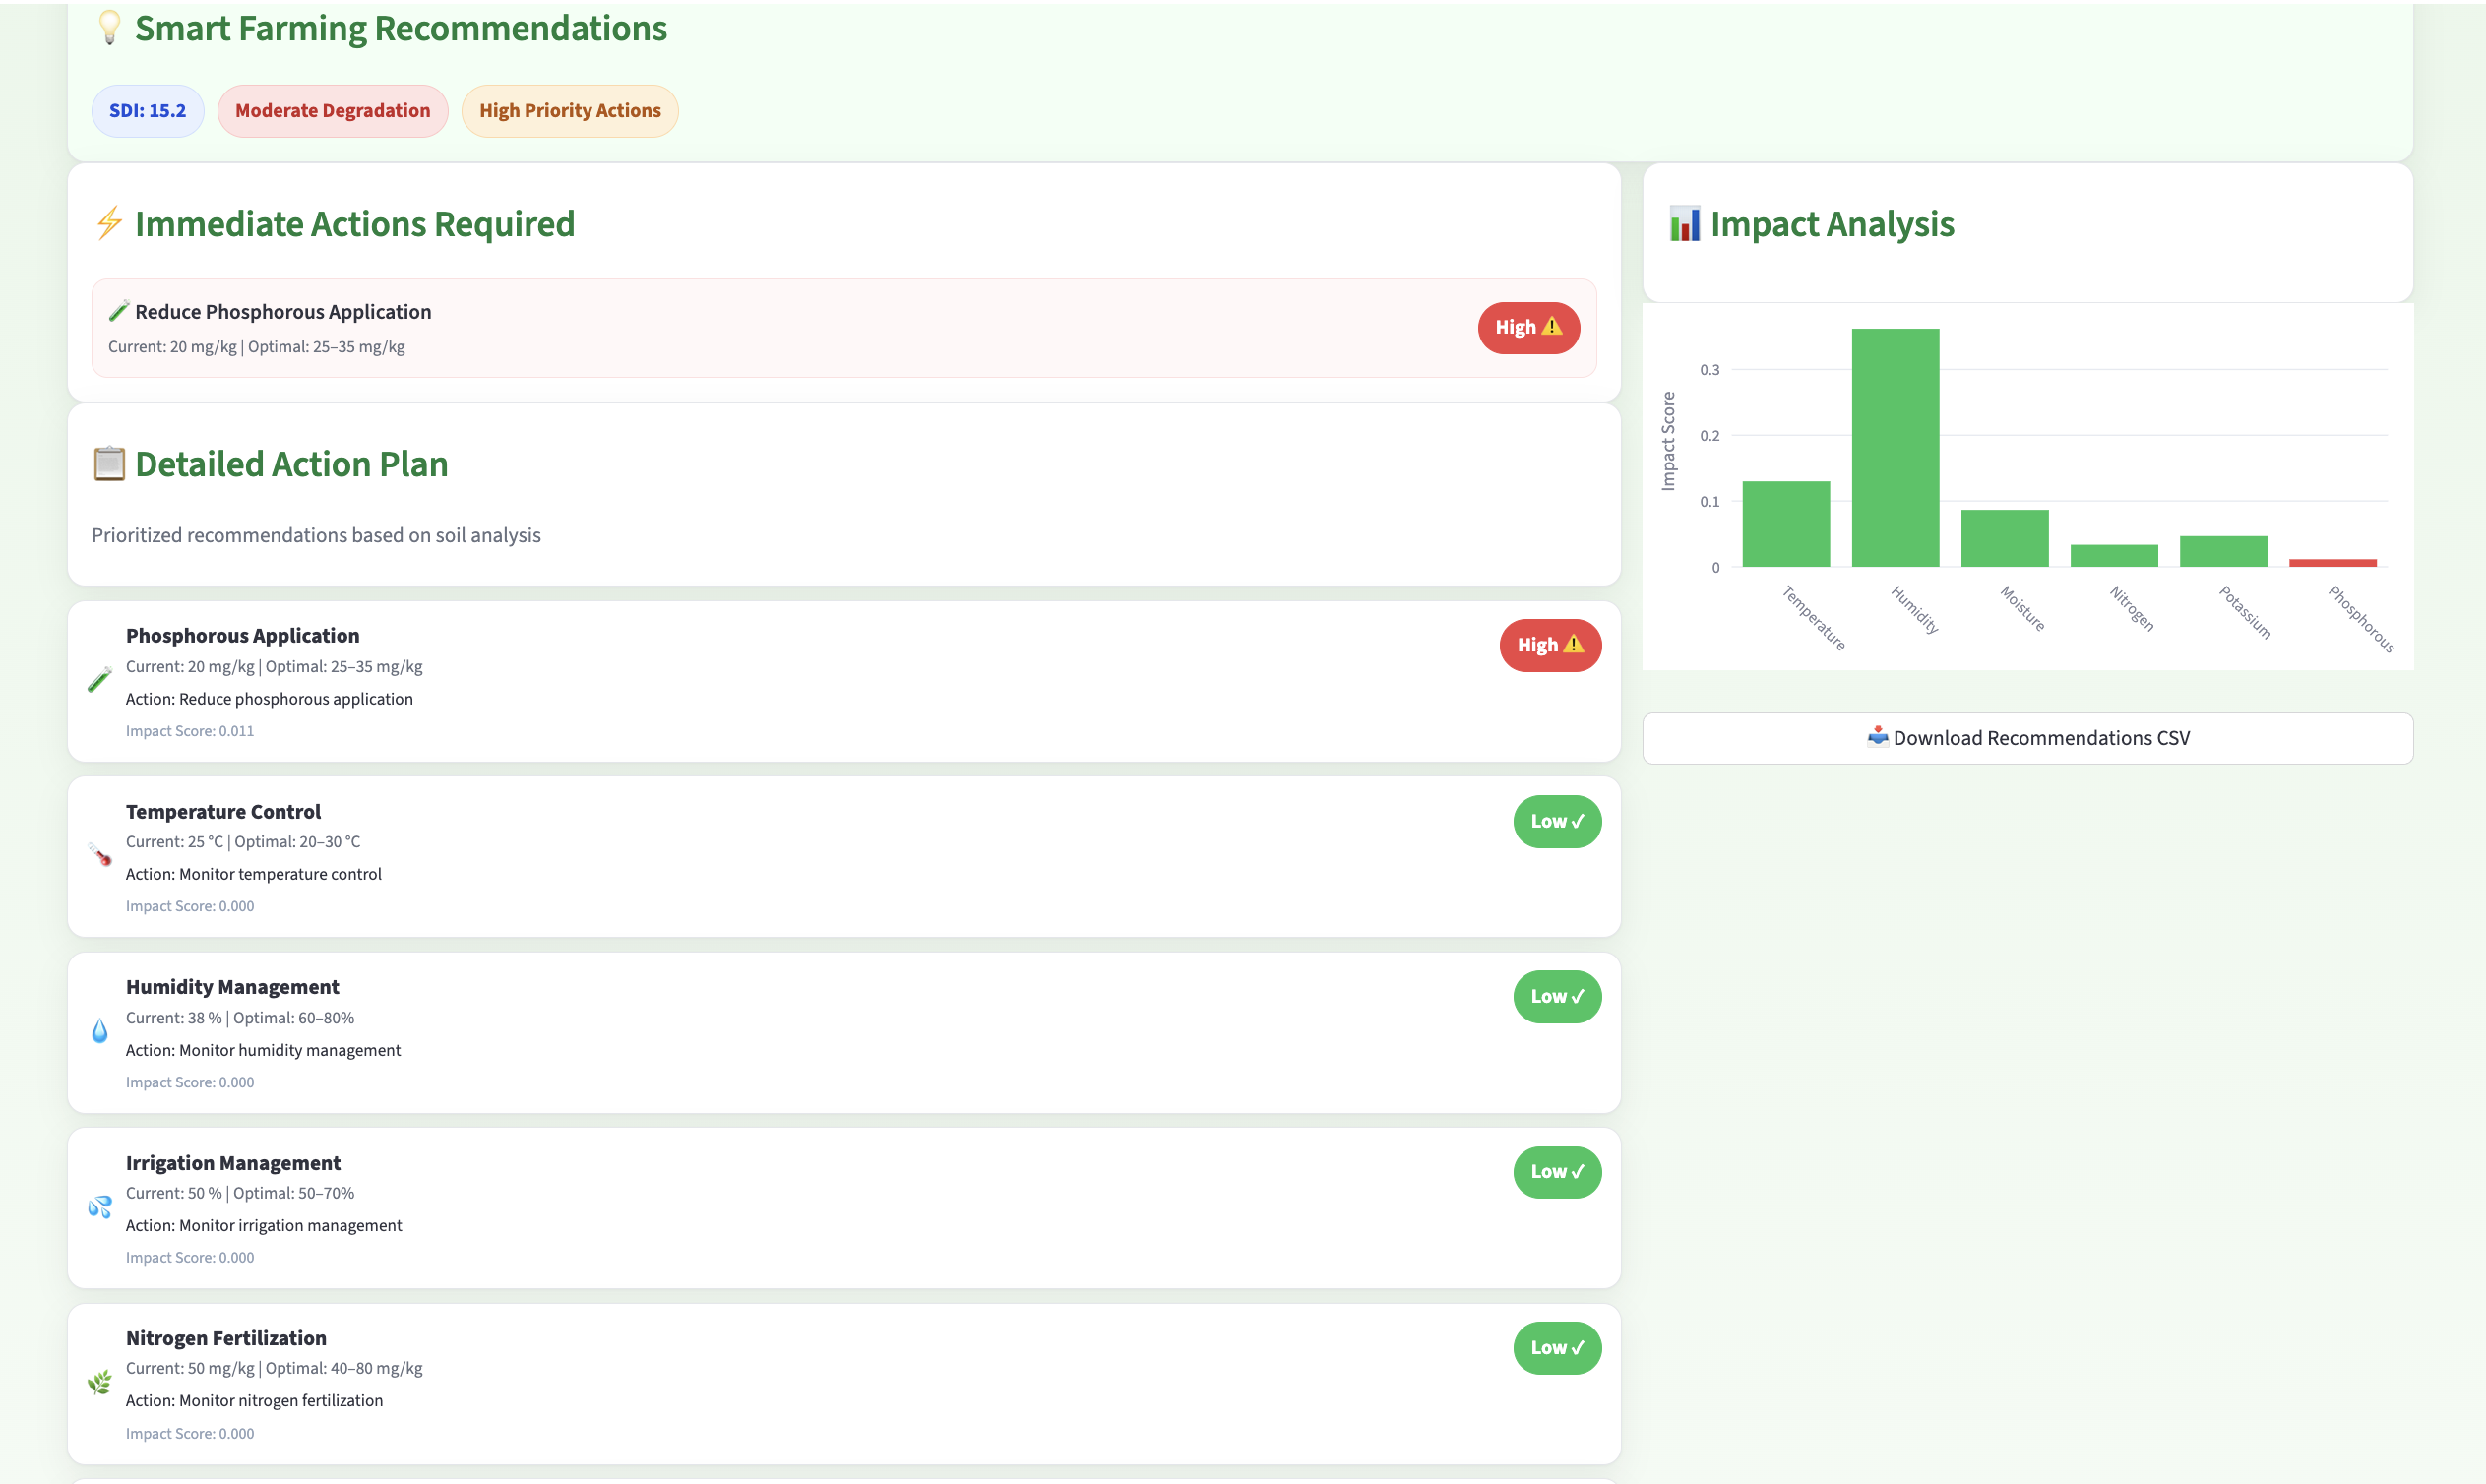Click the Low badge on Nitrogen Fertilization card
The height and width of the screenshot is (1484, 2486).
tap(1556, 1348)
